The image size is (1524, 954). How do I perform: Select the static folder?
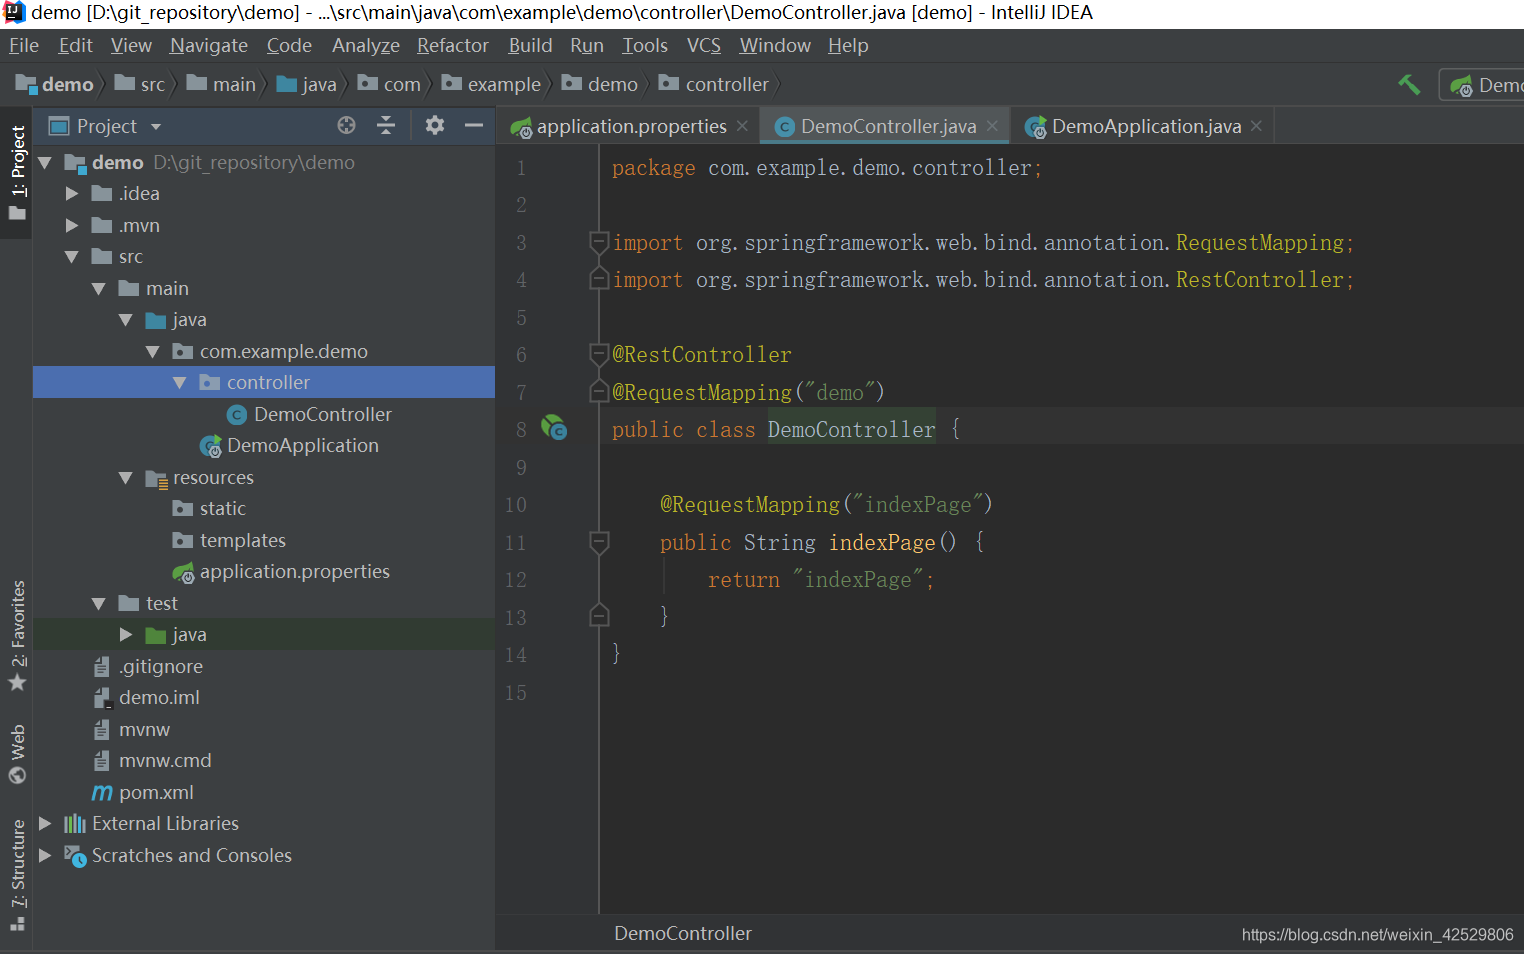[222, 508]
